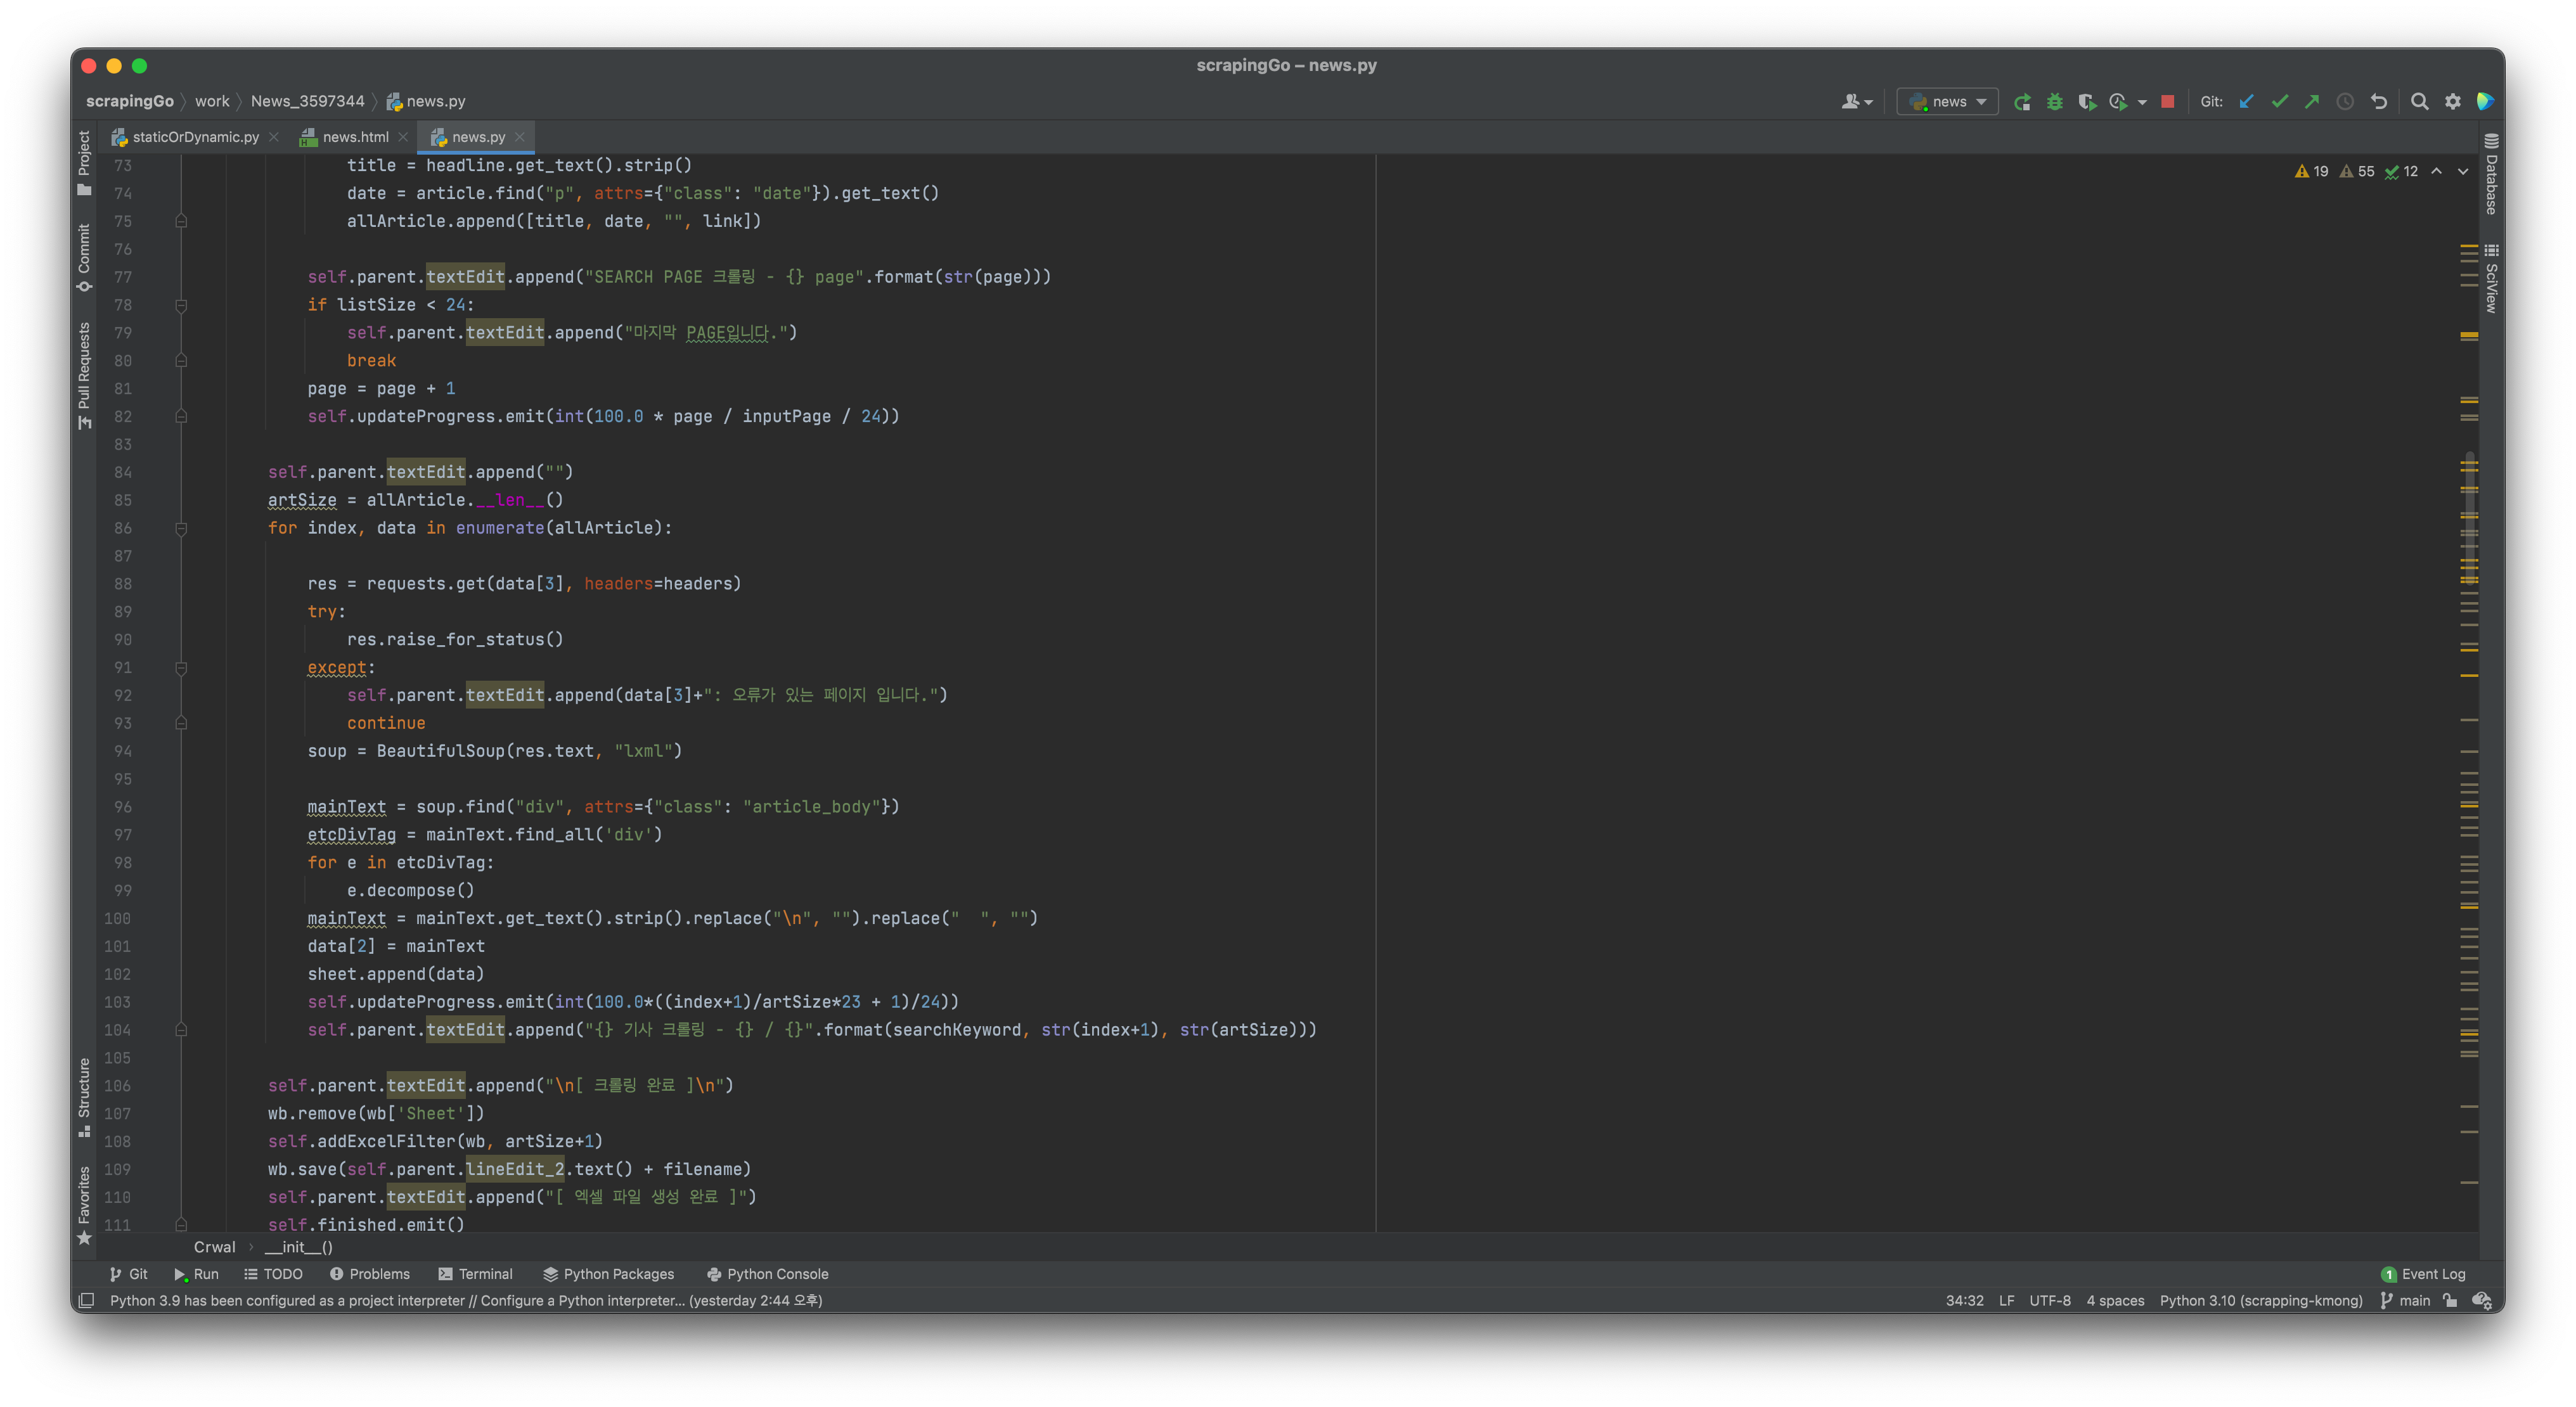Open the 'main' Git branch popup
Image resolution: width=2576 pixels, height=1407 pixels.
click(2405, 1300)
